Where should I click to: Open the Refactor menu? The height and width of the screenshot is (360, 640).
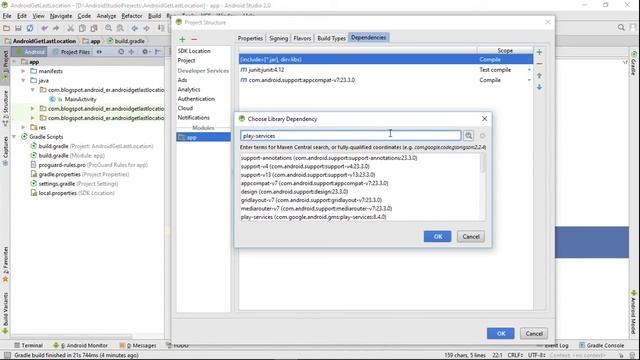[132, 16]
